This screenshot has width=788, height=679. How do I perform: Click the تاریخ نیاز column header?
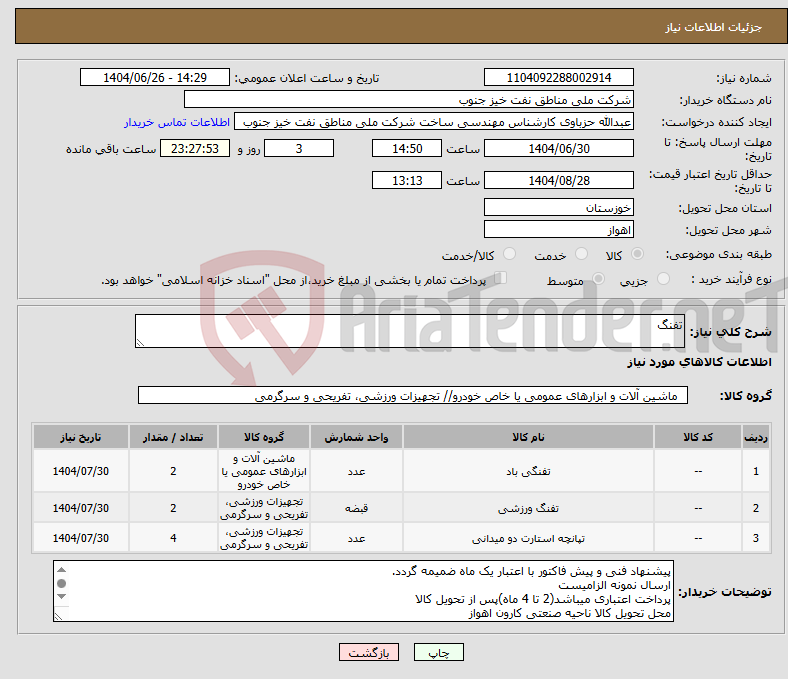pos(80,437)
